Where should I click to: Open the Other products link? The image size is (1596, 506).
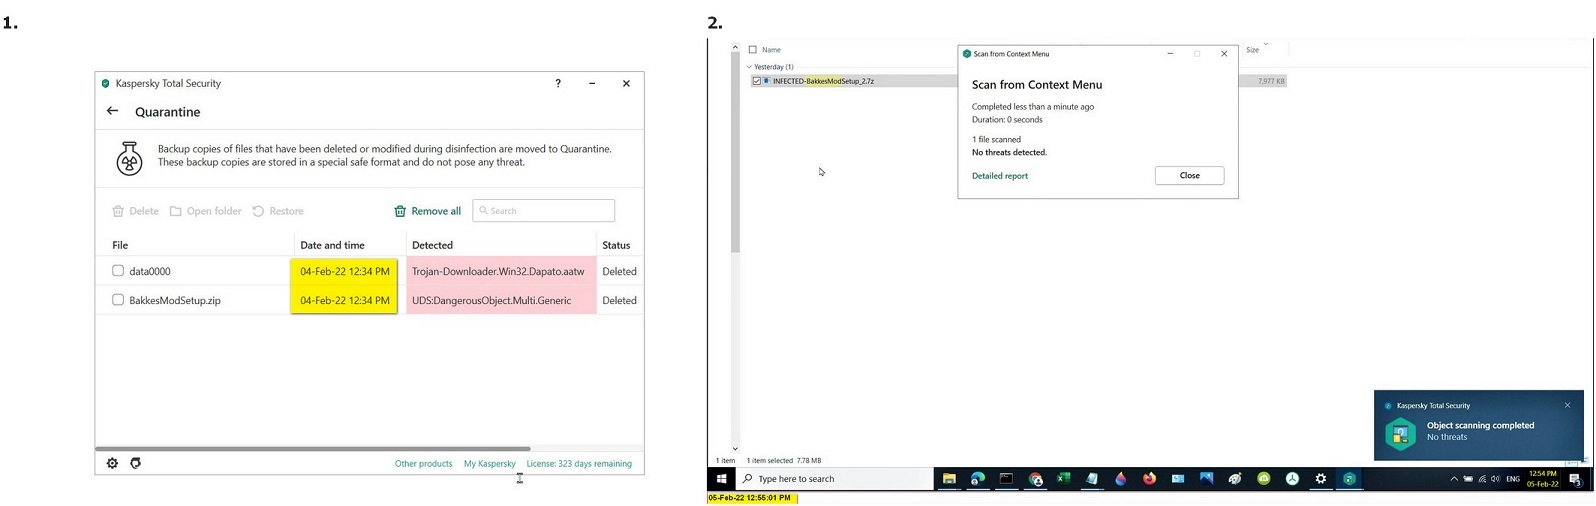click(423, 464)
